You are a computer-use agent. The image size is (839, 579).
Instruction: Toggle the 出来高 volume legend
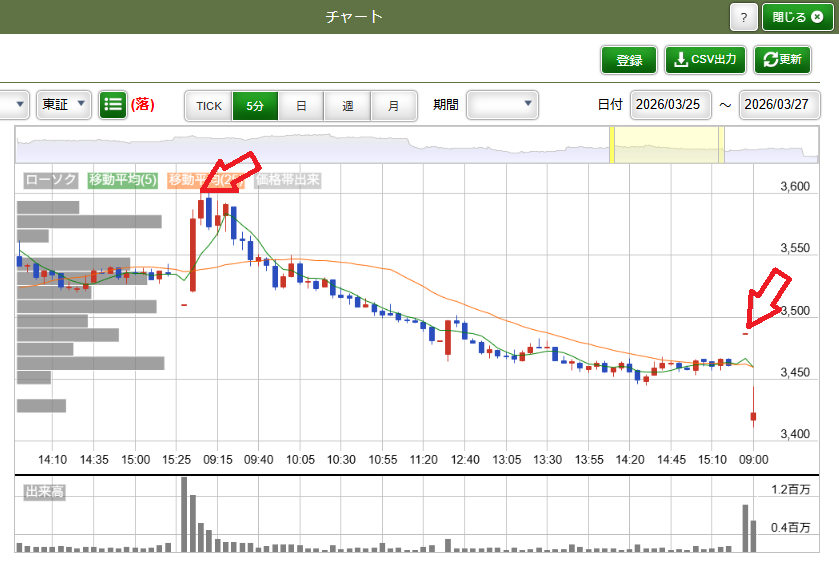[x=44, y=492]
